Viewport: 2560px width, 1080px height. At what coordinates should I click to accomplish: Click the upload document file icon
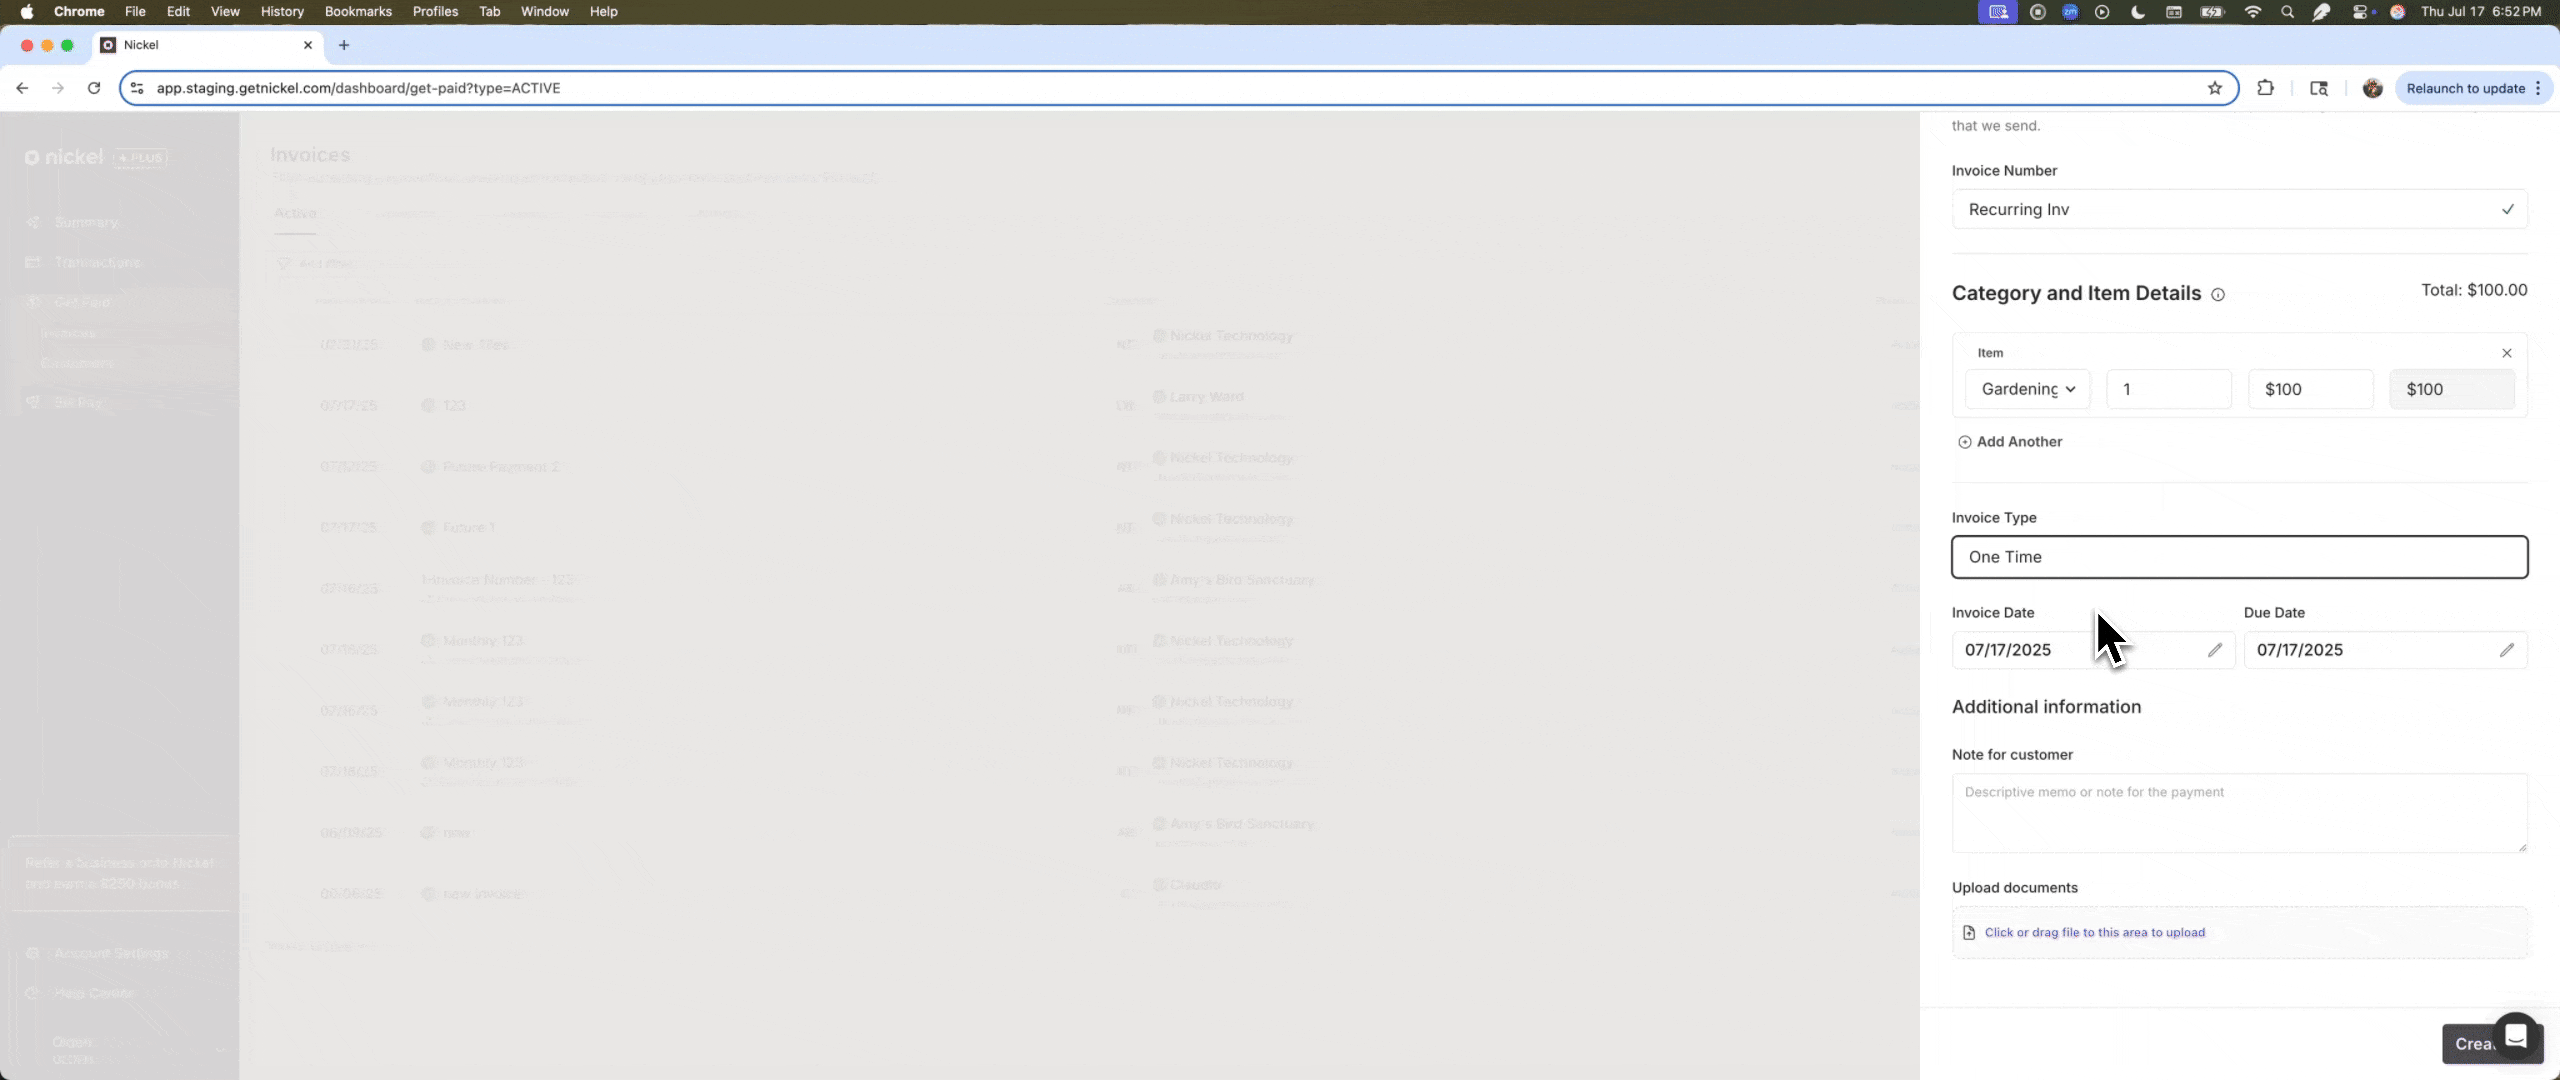pos(1969,932)
